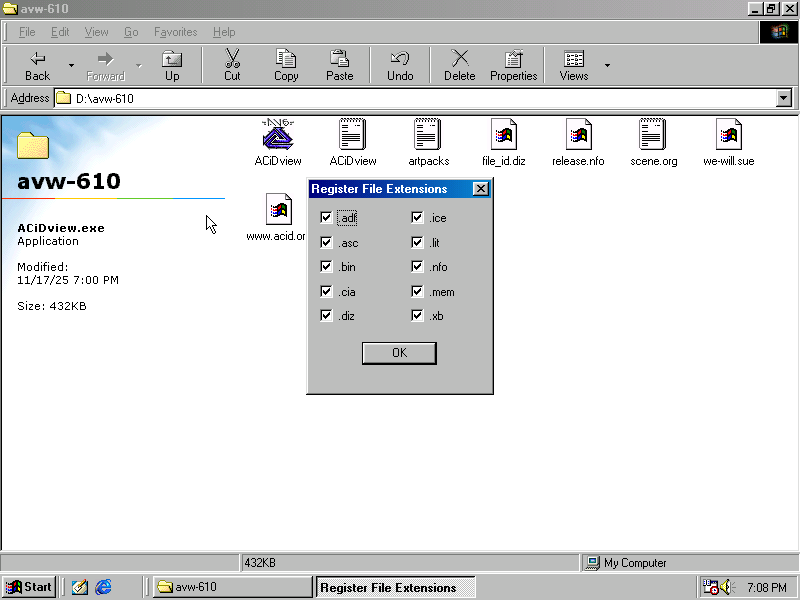Disable the .xb extension checkbox
This screenshot has height=600, width=800.
417,316
